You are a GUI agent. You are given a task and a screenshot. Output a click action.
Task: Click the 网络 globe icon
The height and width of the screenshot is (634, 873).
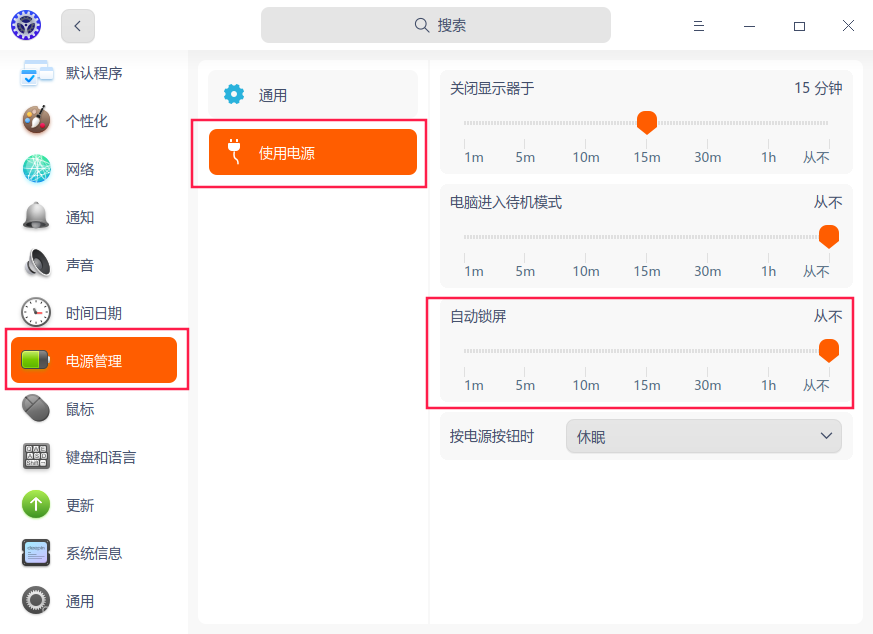click(x=36, y=169)
